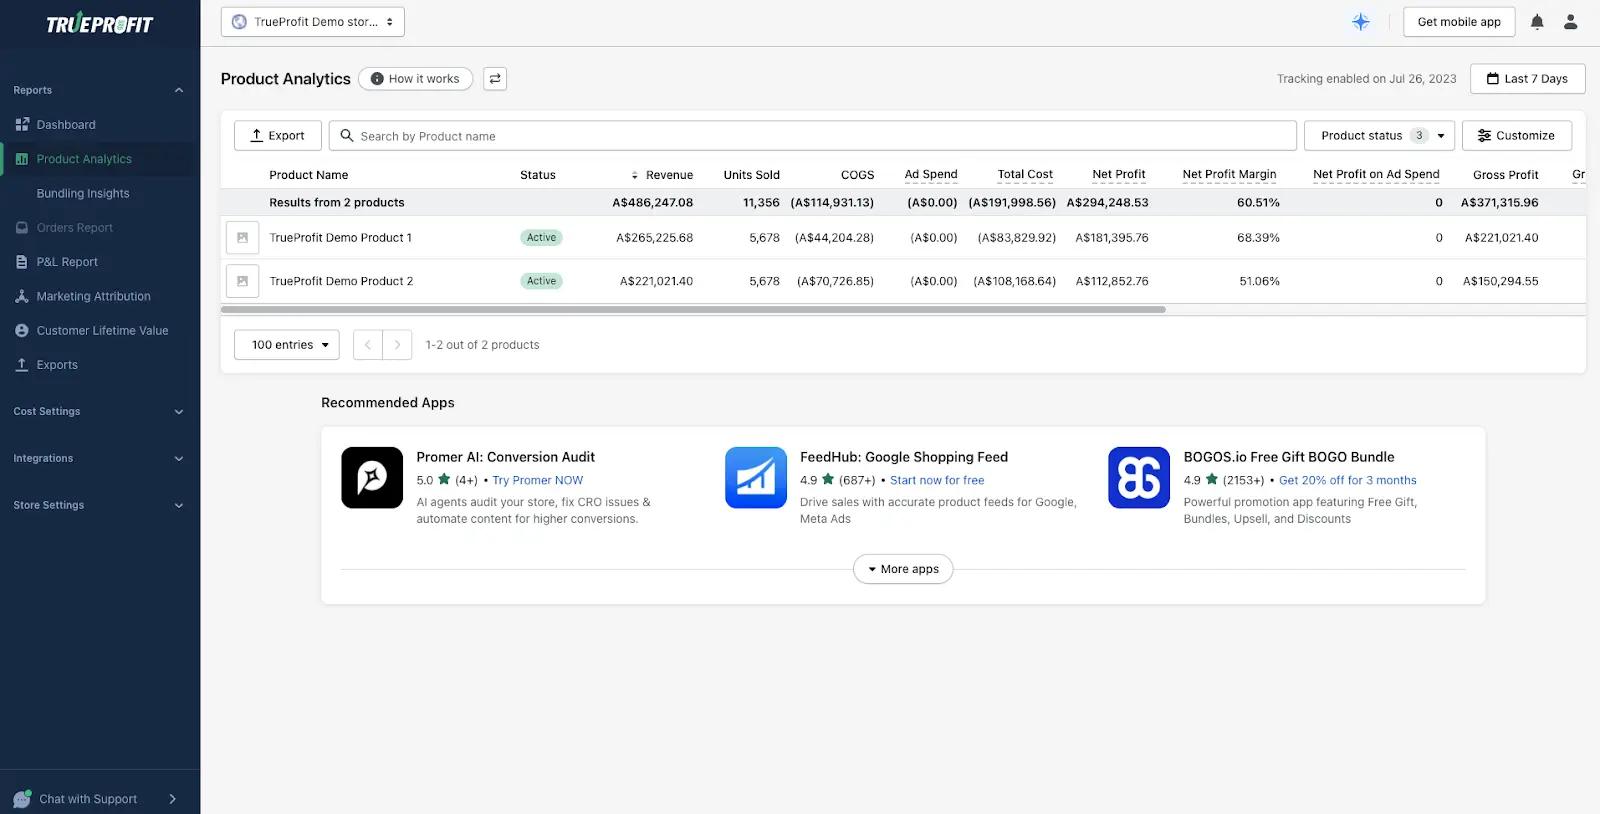This screenshot has height=814, width=1600.
Task: Click Active status badge of Demo Product 1
Action: pos(541,238)
